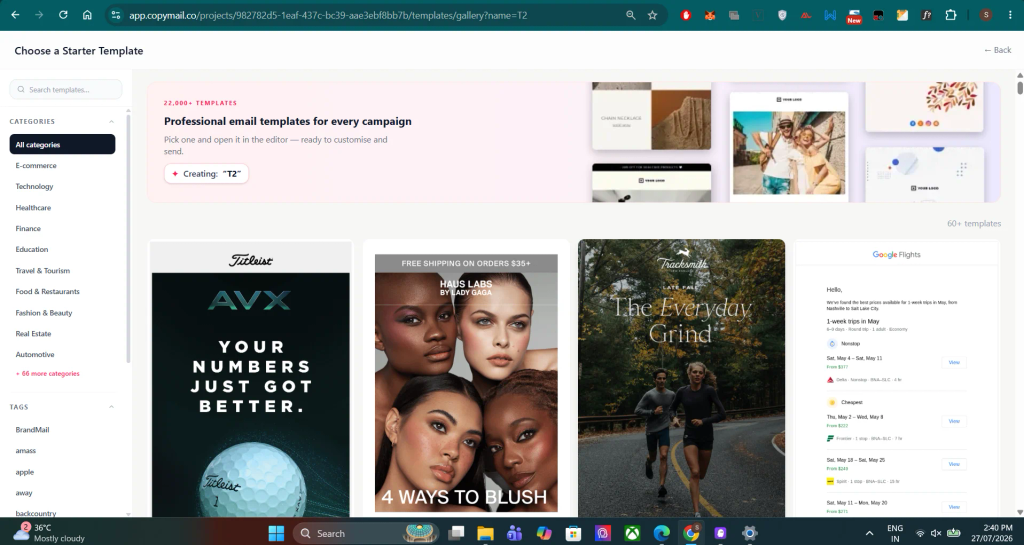Open Microsoft Store from the taskbar
Image resolution: width=1024 pixels, height=545 pixels.
point(573,533)
